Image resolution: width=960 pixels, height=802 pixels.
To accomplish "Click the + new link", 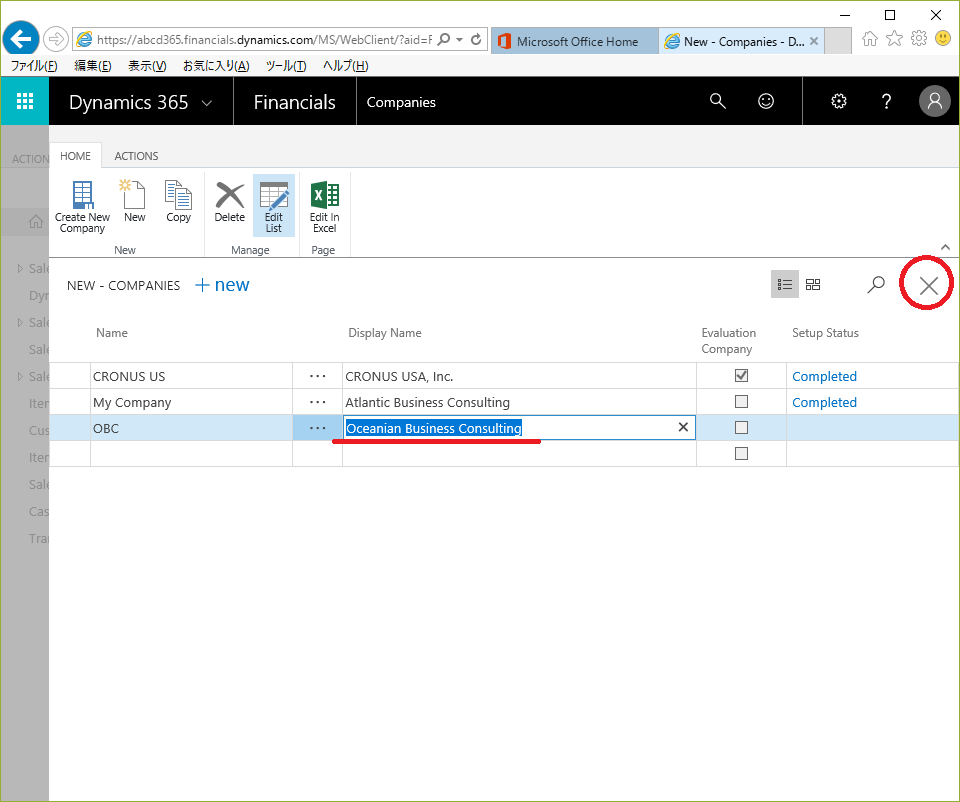I will pos(222,285).
